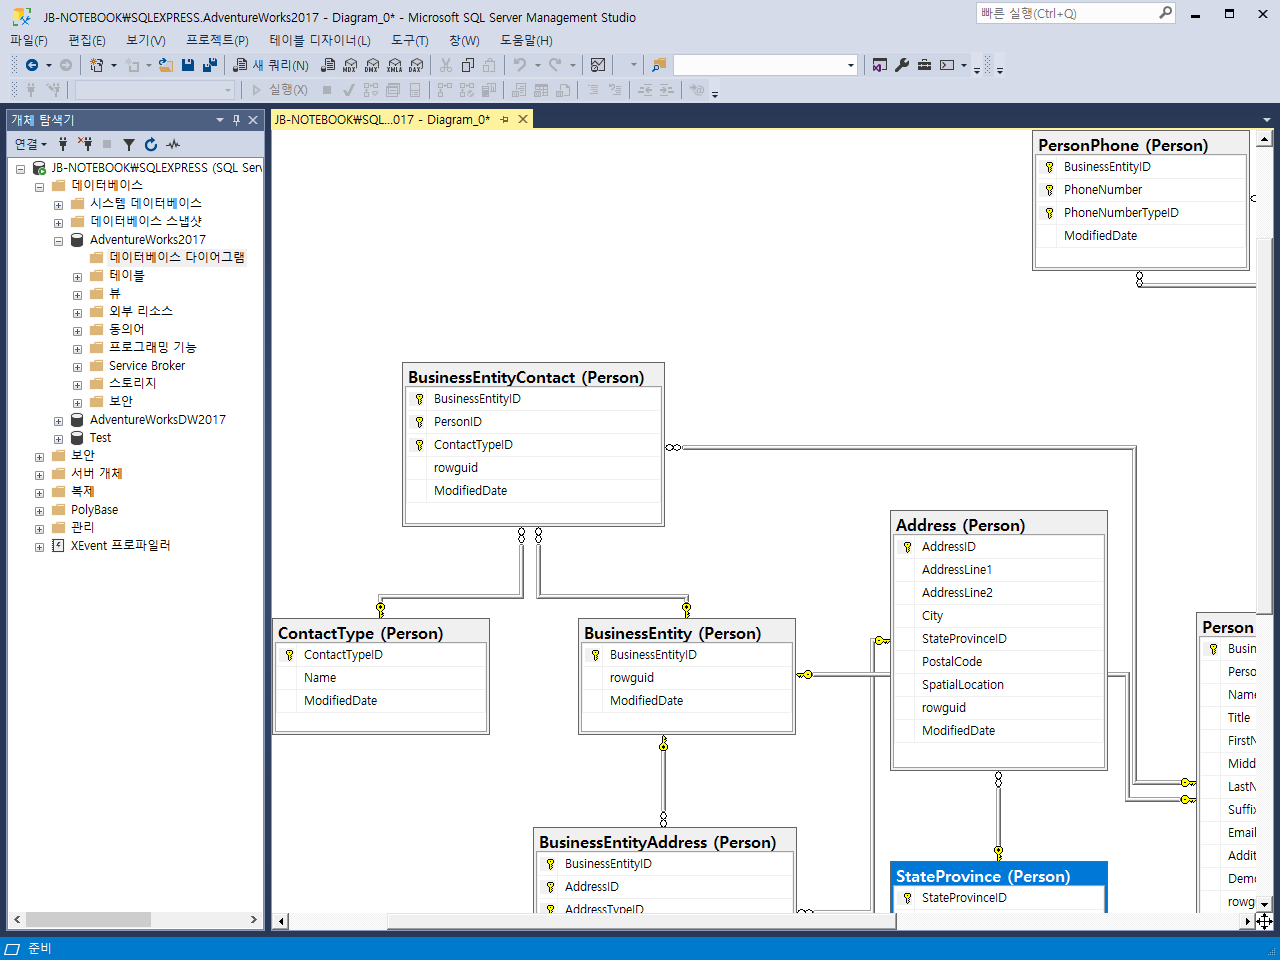The image size is (1280, 960).
Task: Pin the Object Explorer panel
Action: click(x=237, y=120)
